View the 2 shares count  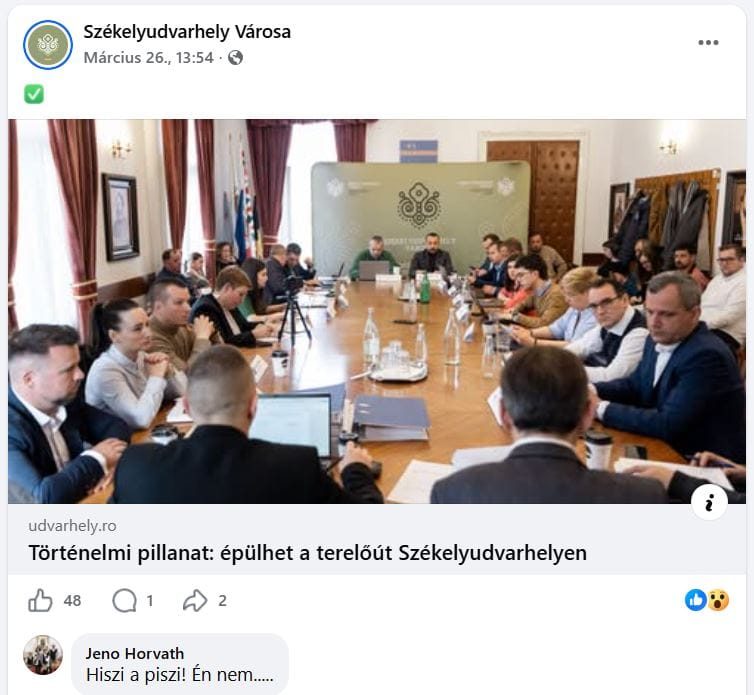[222, 601]
